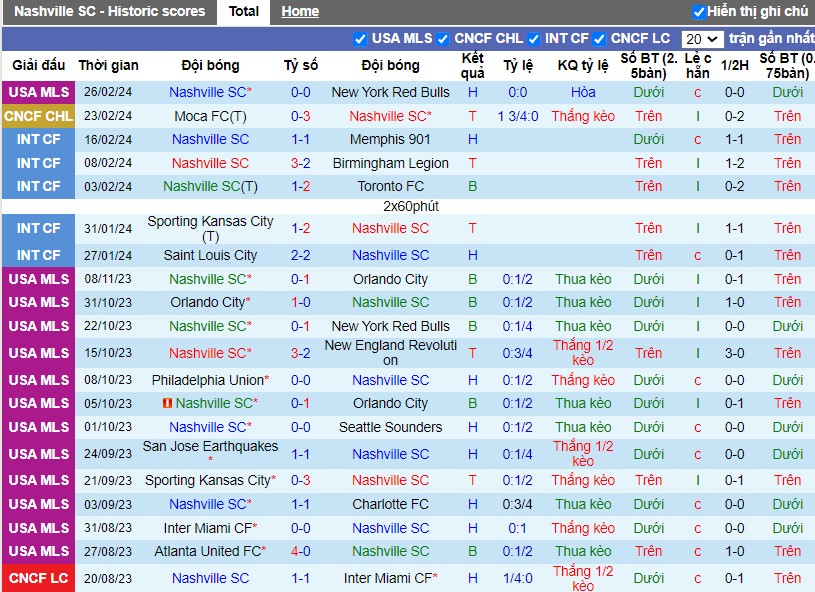
Task: Uncheck the CNCF LC filter checkbox
Action: tap(599, 39)
